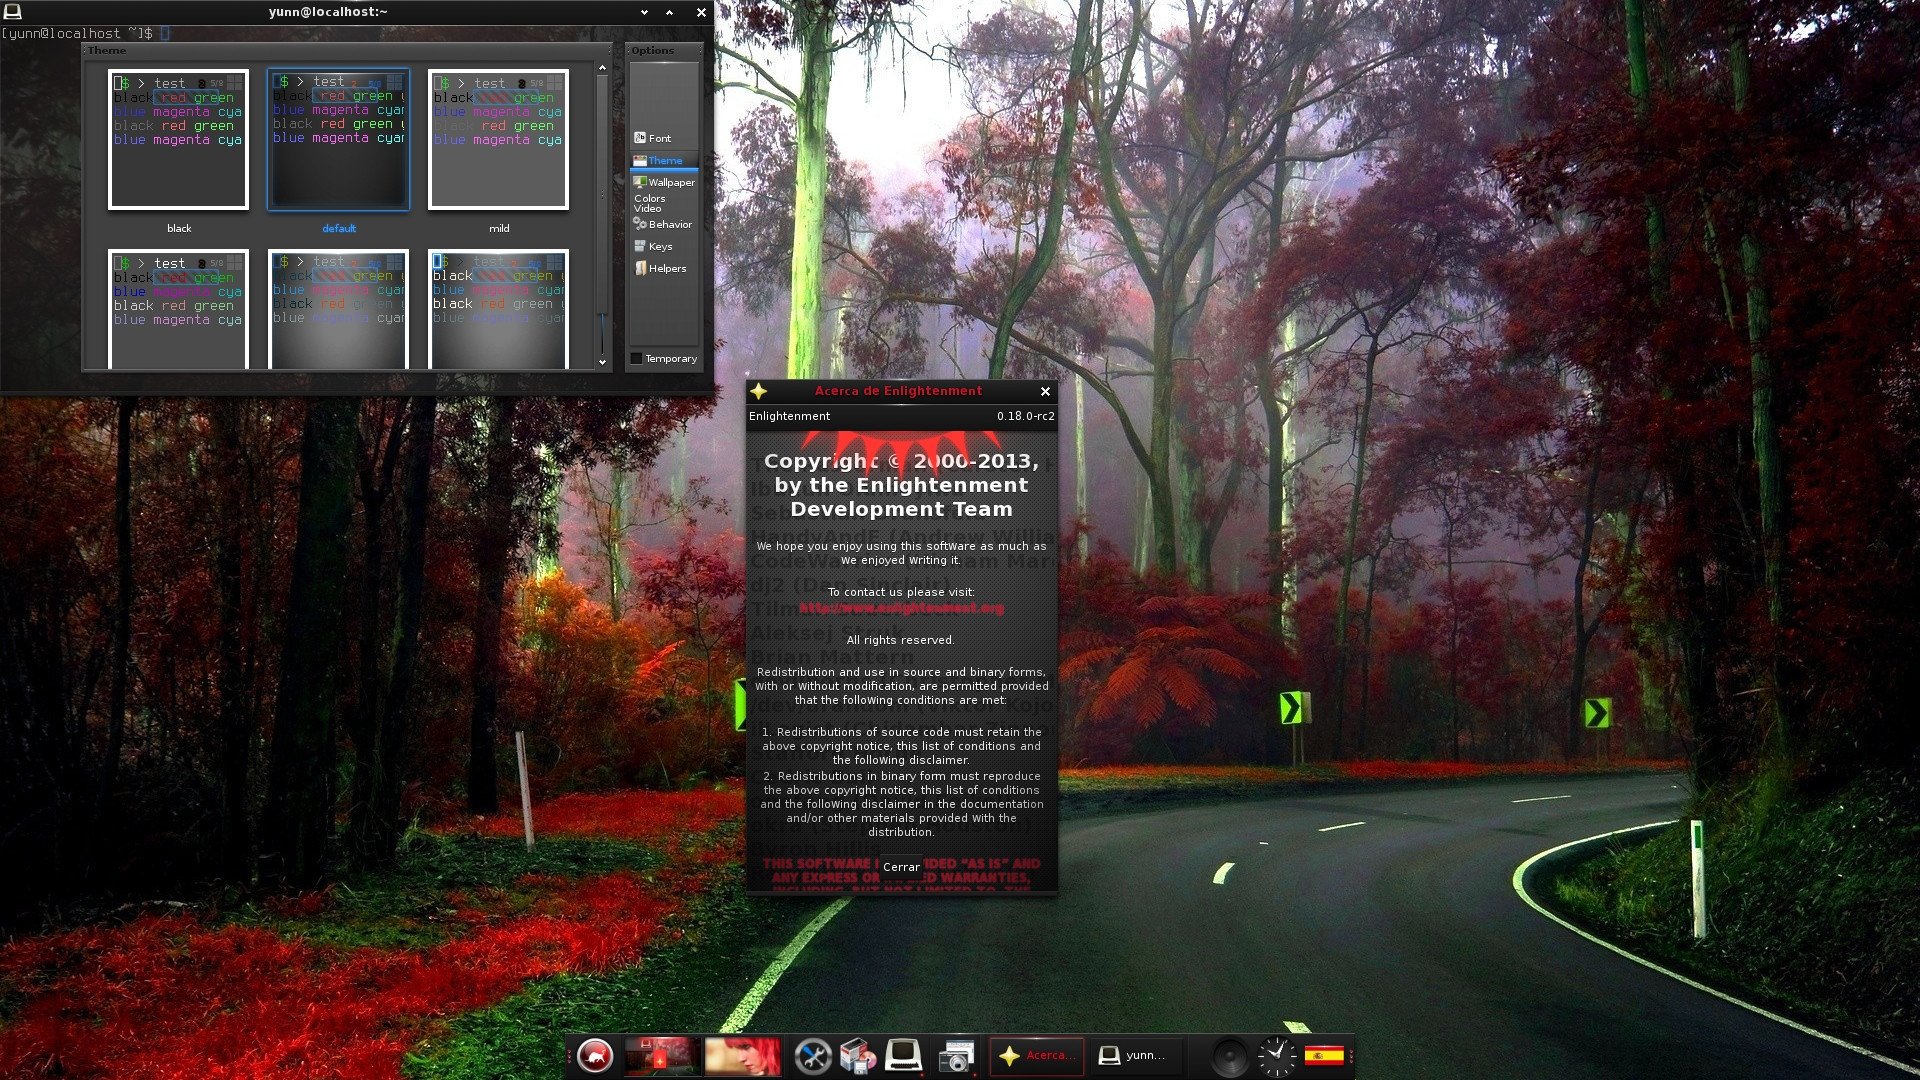Toggle the Temporary checkbox
The height and width of the screenshot is (1080, 1920).
tap(636, 358)
